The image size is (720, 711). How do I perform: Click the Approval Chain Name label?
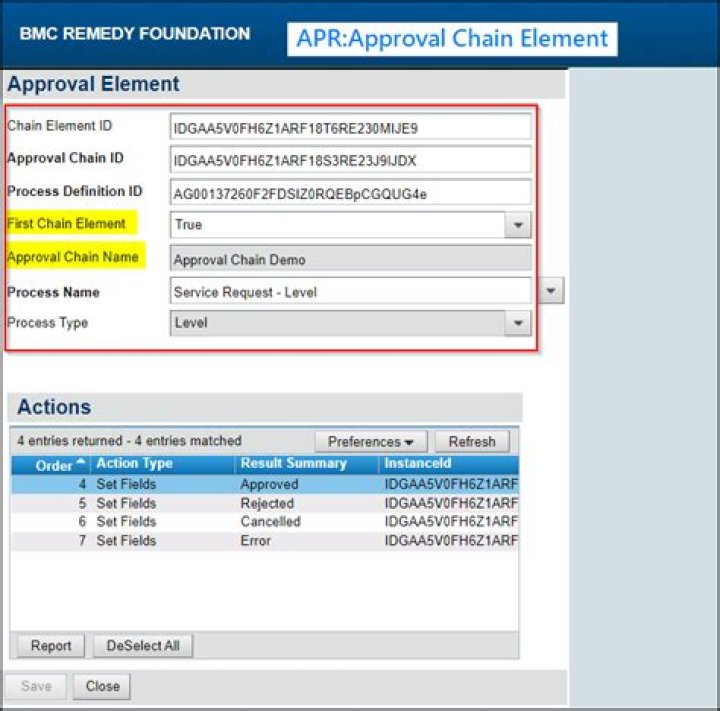pos(73,257)
